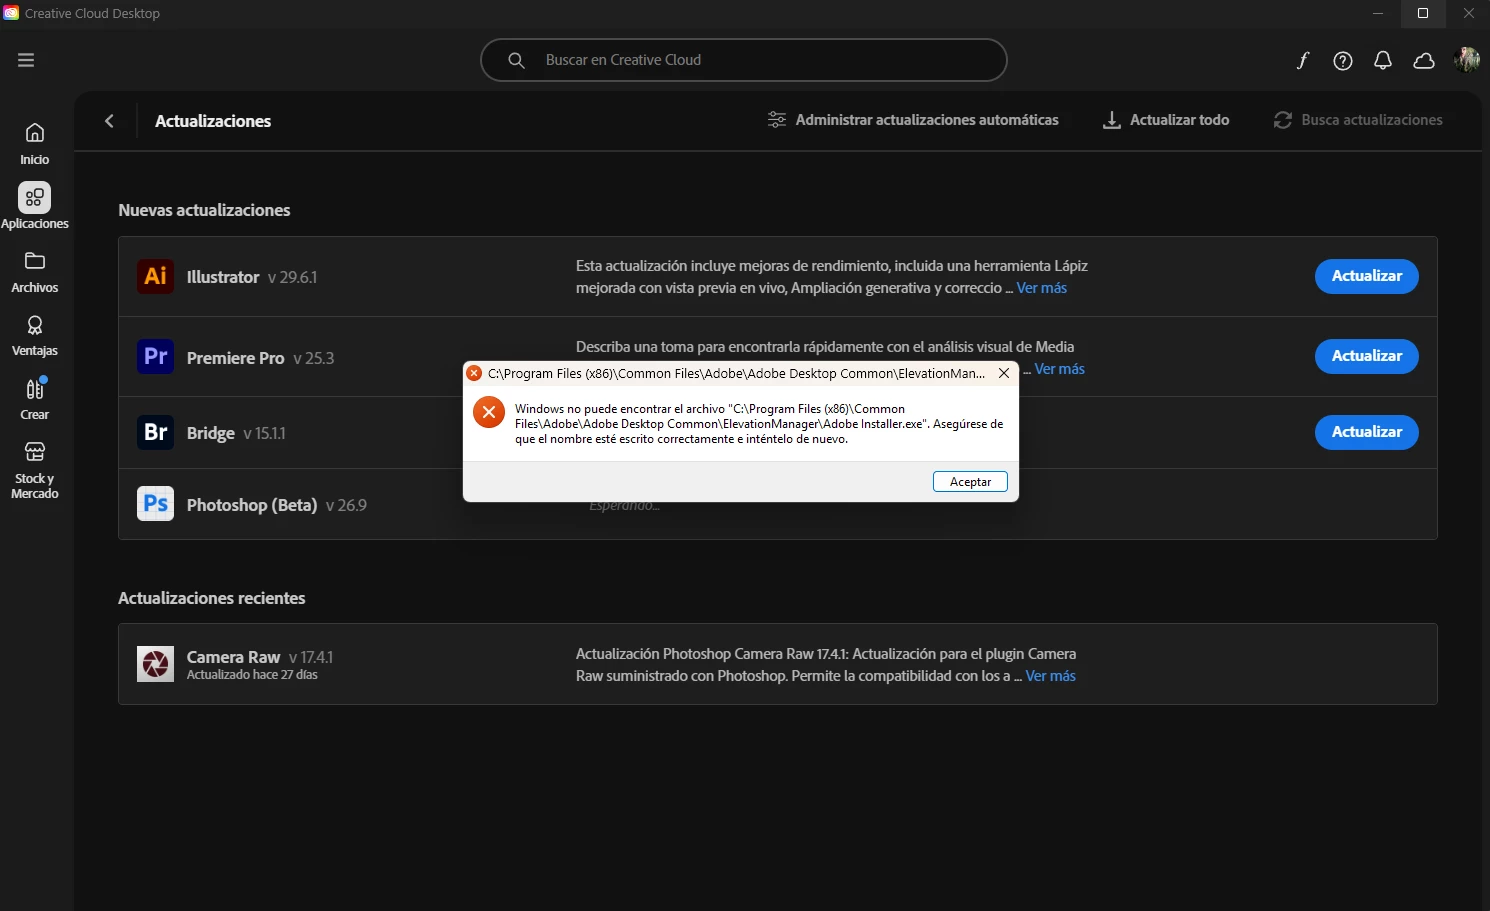The width and height of the screenshot is (1490, 911).
Task: Click the red error icon in dialog
Action: pyautogui.click(x=489, y=412)
